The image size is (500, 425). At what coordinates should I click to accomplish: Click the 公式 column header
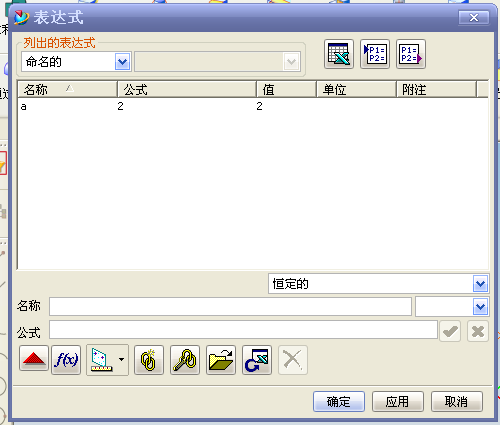point(187,89)
